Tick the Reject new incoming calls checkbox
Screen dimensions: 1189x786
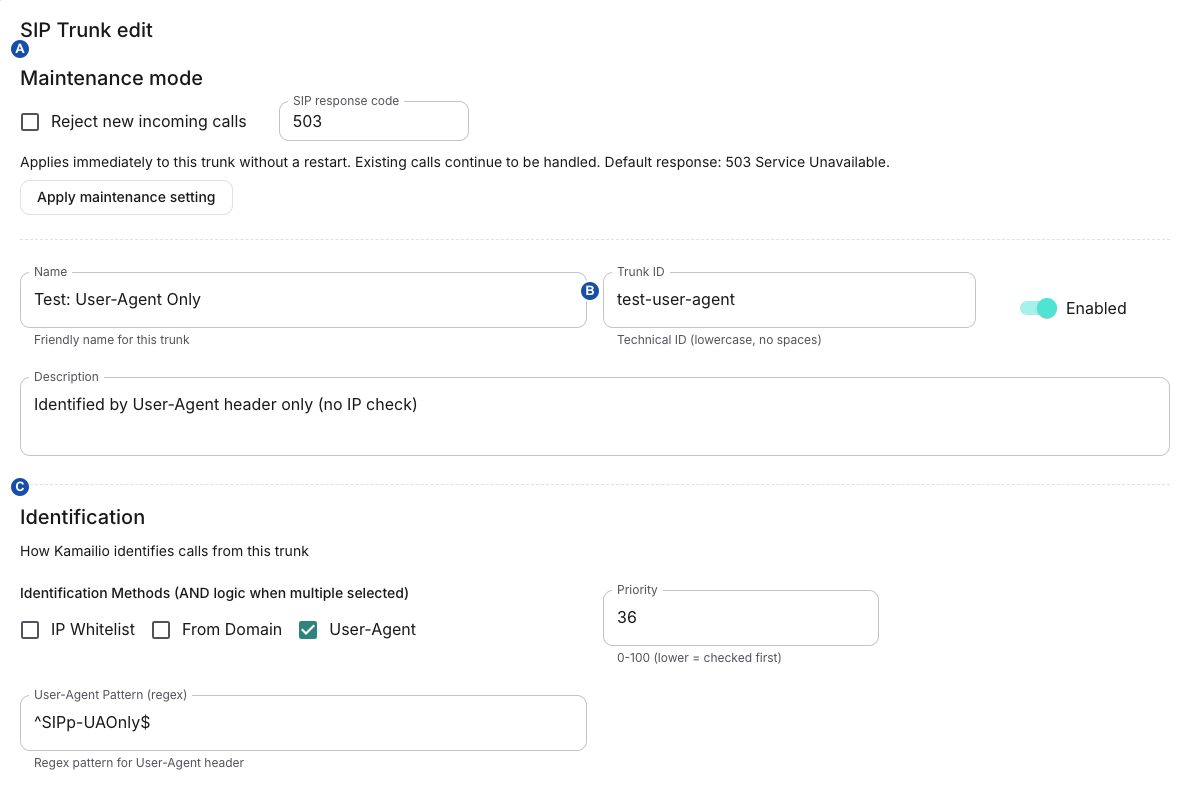click(x=30, y=122)
